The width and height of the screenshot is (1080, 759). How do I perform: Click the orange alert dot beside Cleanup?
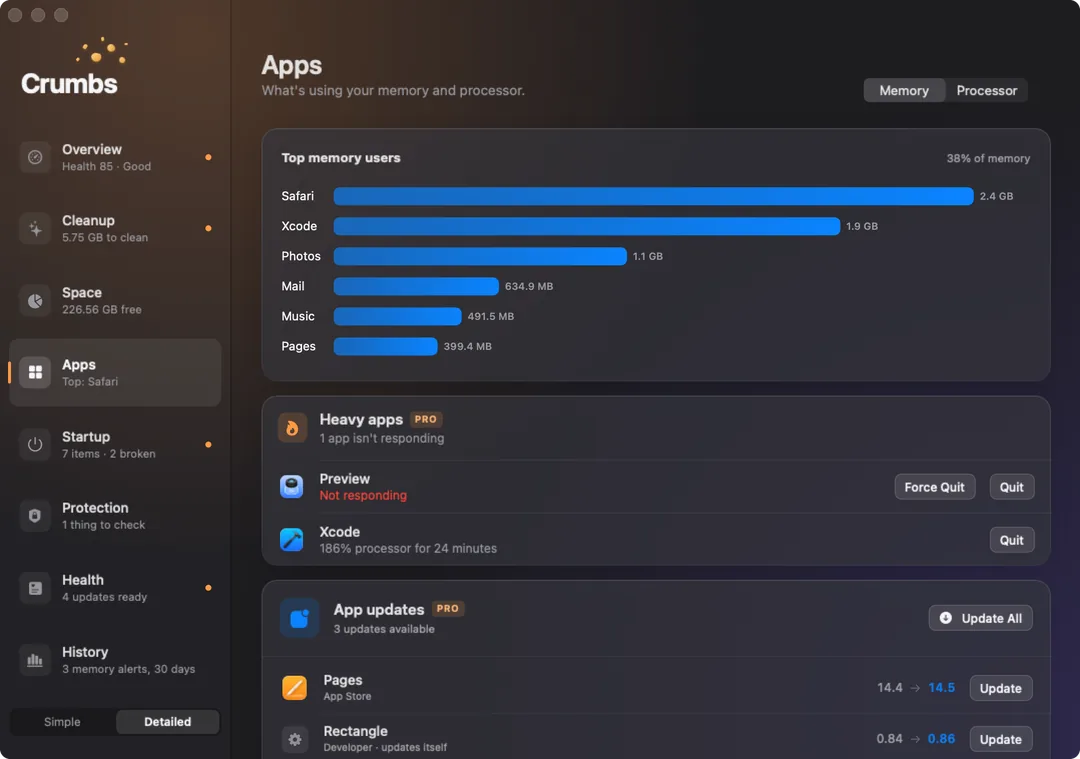click(x=208, y=228)
